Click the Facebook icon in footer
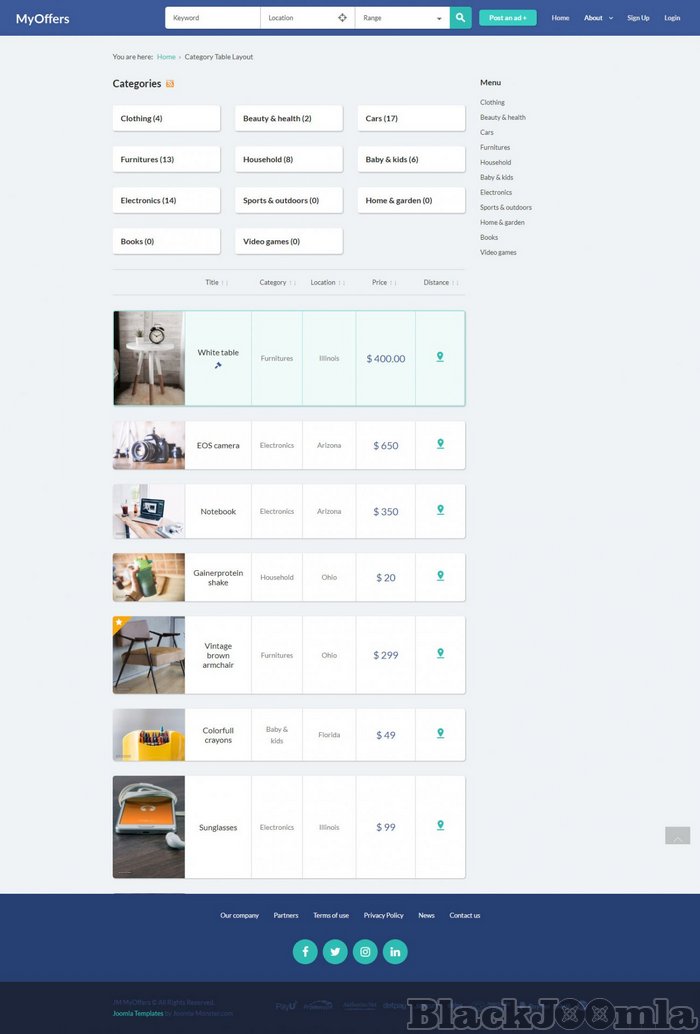This screenshot has height=1034, width=700. click(x=305, y=951)
